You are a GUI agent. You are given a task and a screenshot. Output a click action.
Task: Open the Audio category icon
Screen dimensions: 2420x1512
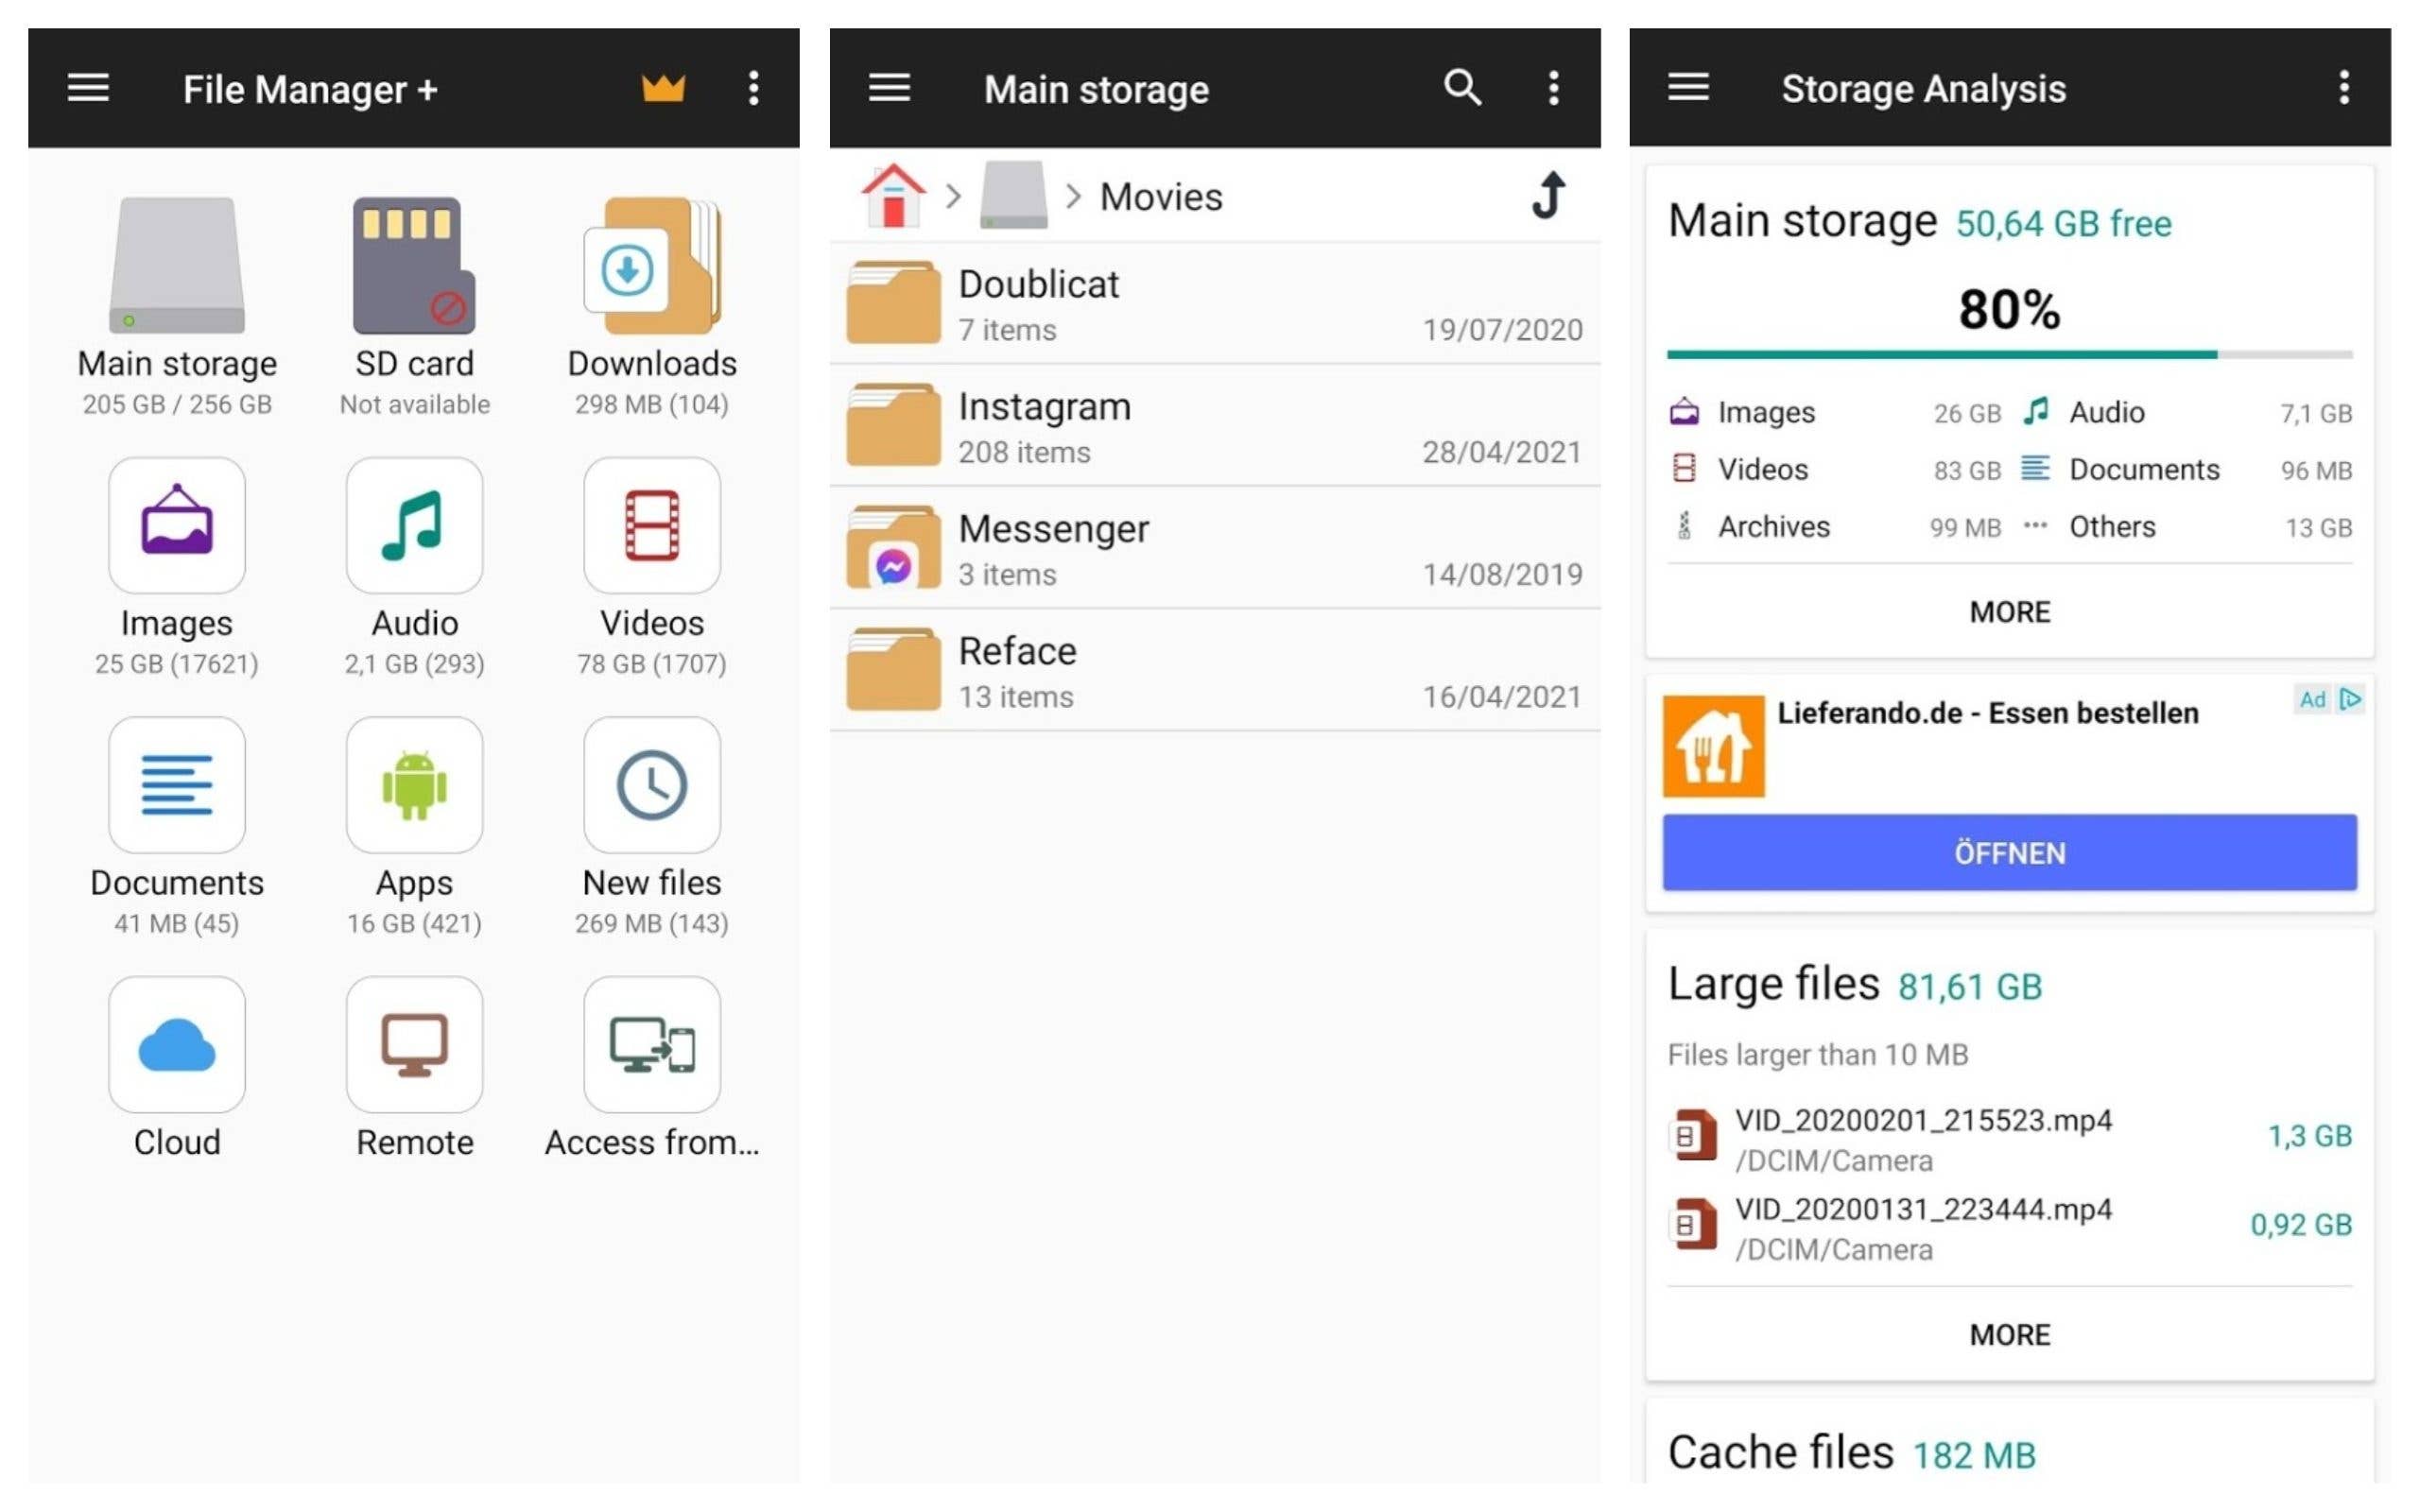tap(413, 525)
